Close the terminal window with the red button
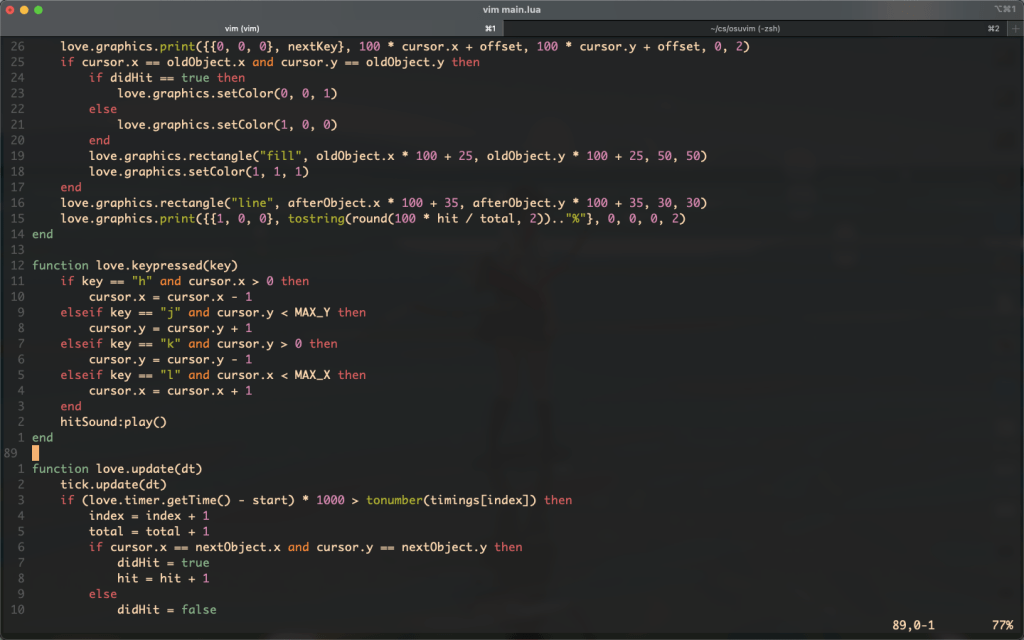The image size is (1024, 640). point(9,9)
